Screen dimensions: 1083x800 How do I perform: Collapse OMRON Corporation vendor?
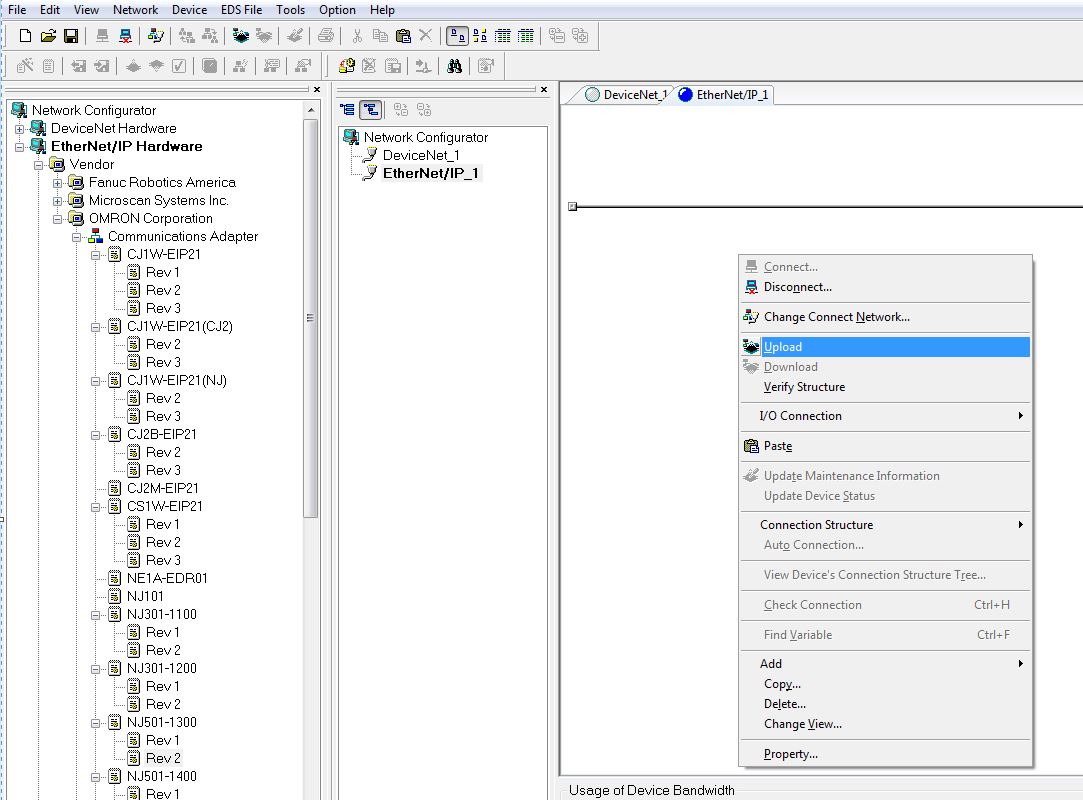click(58, 219)
